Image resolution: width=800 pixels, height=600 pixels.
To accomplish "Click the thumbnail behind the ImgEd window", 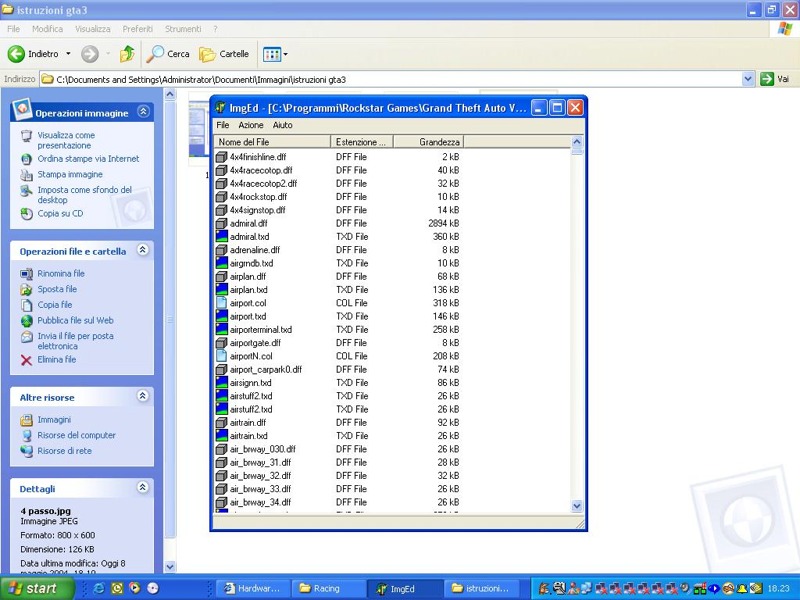I will 198,129.
